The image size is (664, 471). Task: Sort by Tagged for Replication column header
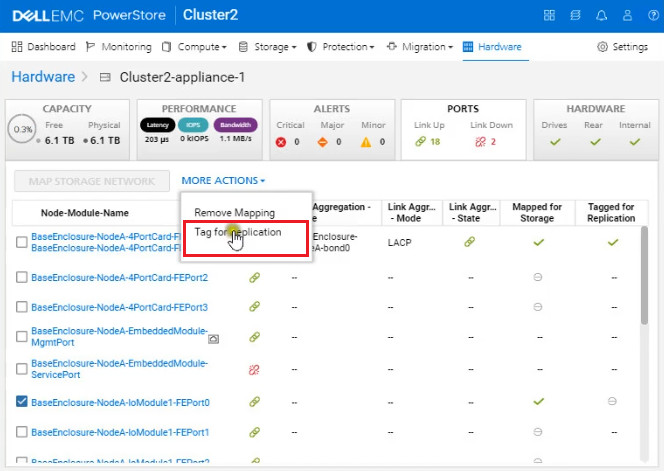tap(611, 213)
